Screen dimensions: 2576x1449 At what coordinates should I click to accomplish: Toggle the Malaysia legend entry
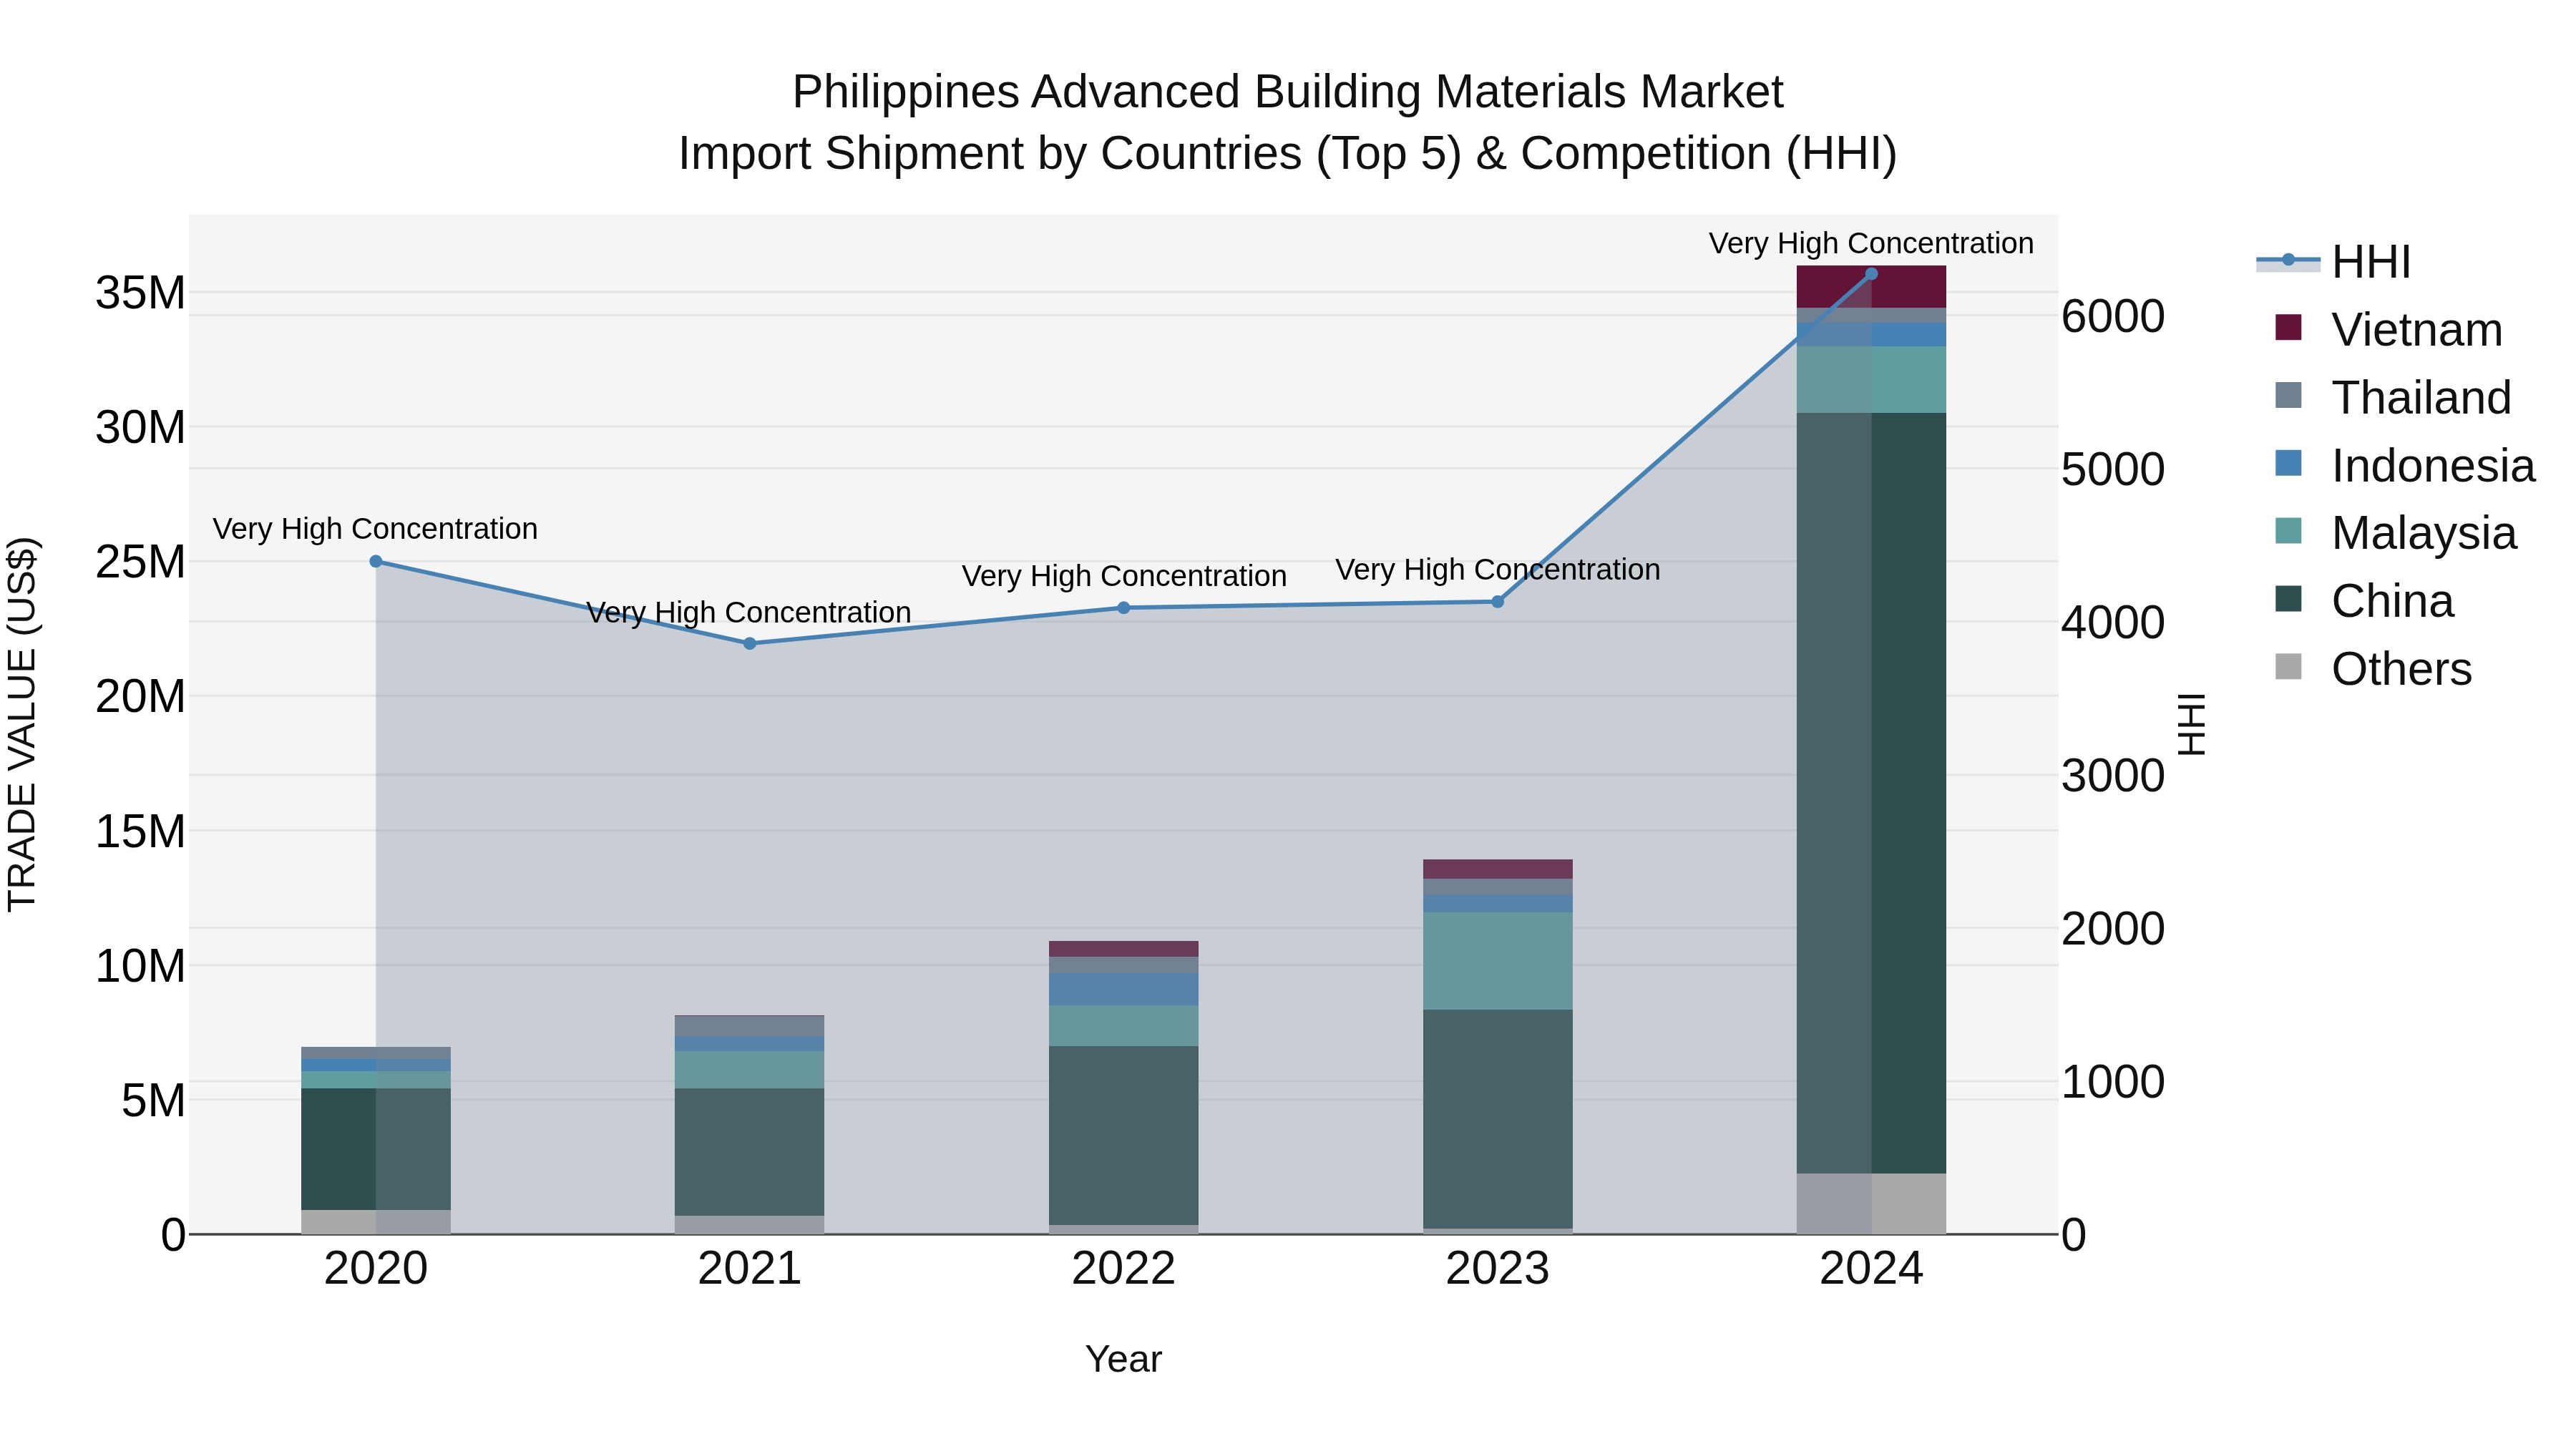click(2395, 533)
